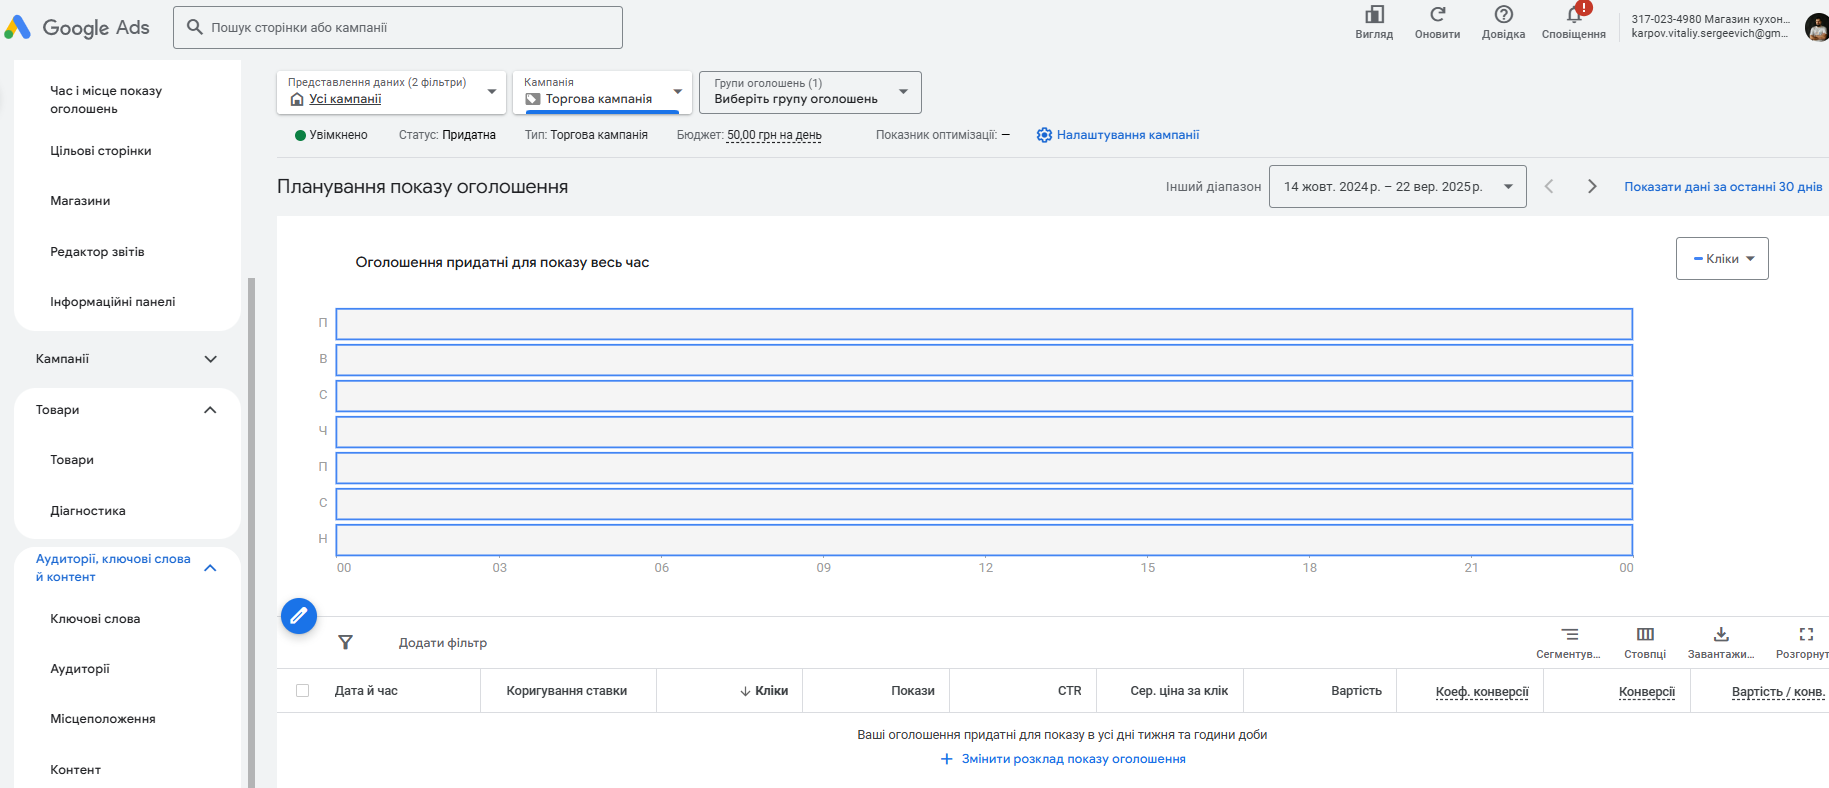Open the Сповіщення notifications bell
This screenshot has height=788, width=1829.
click(1574, 16)
